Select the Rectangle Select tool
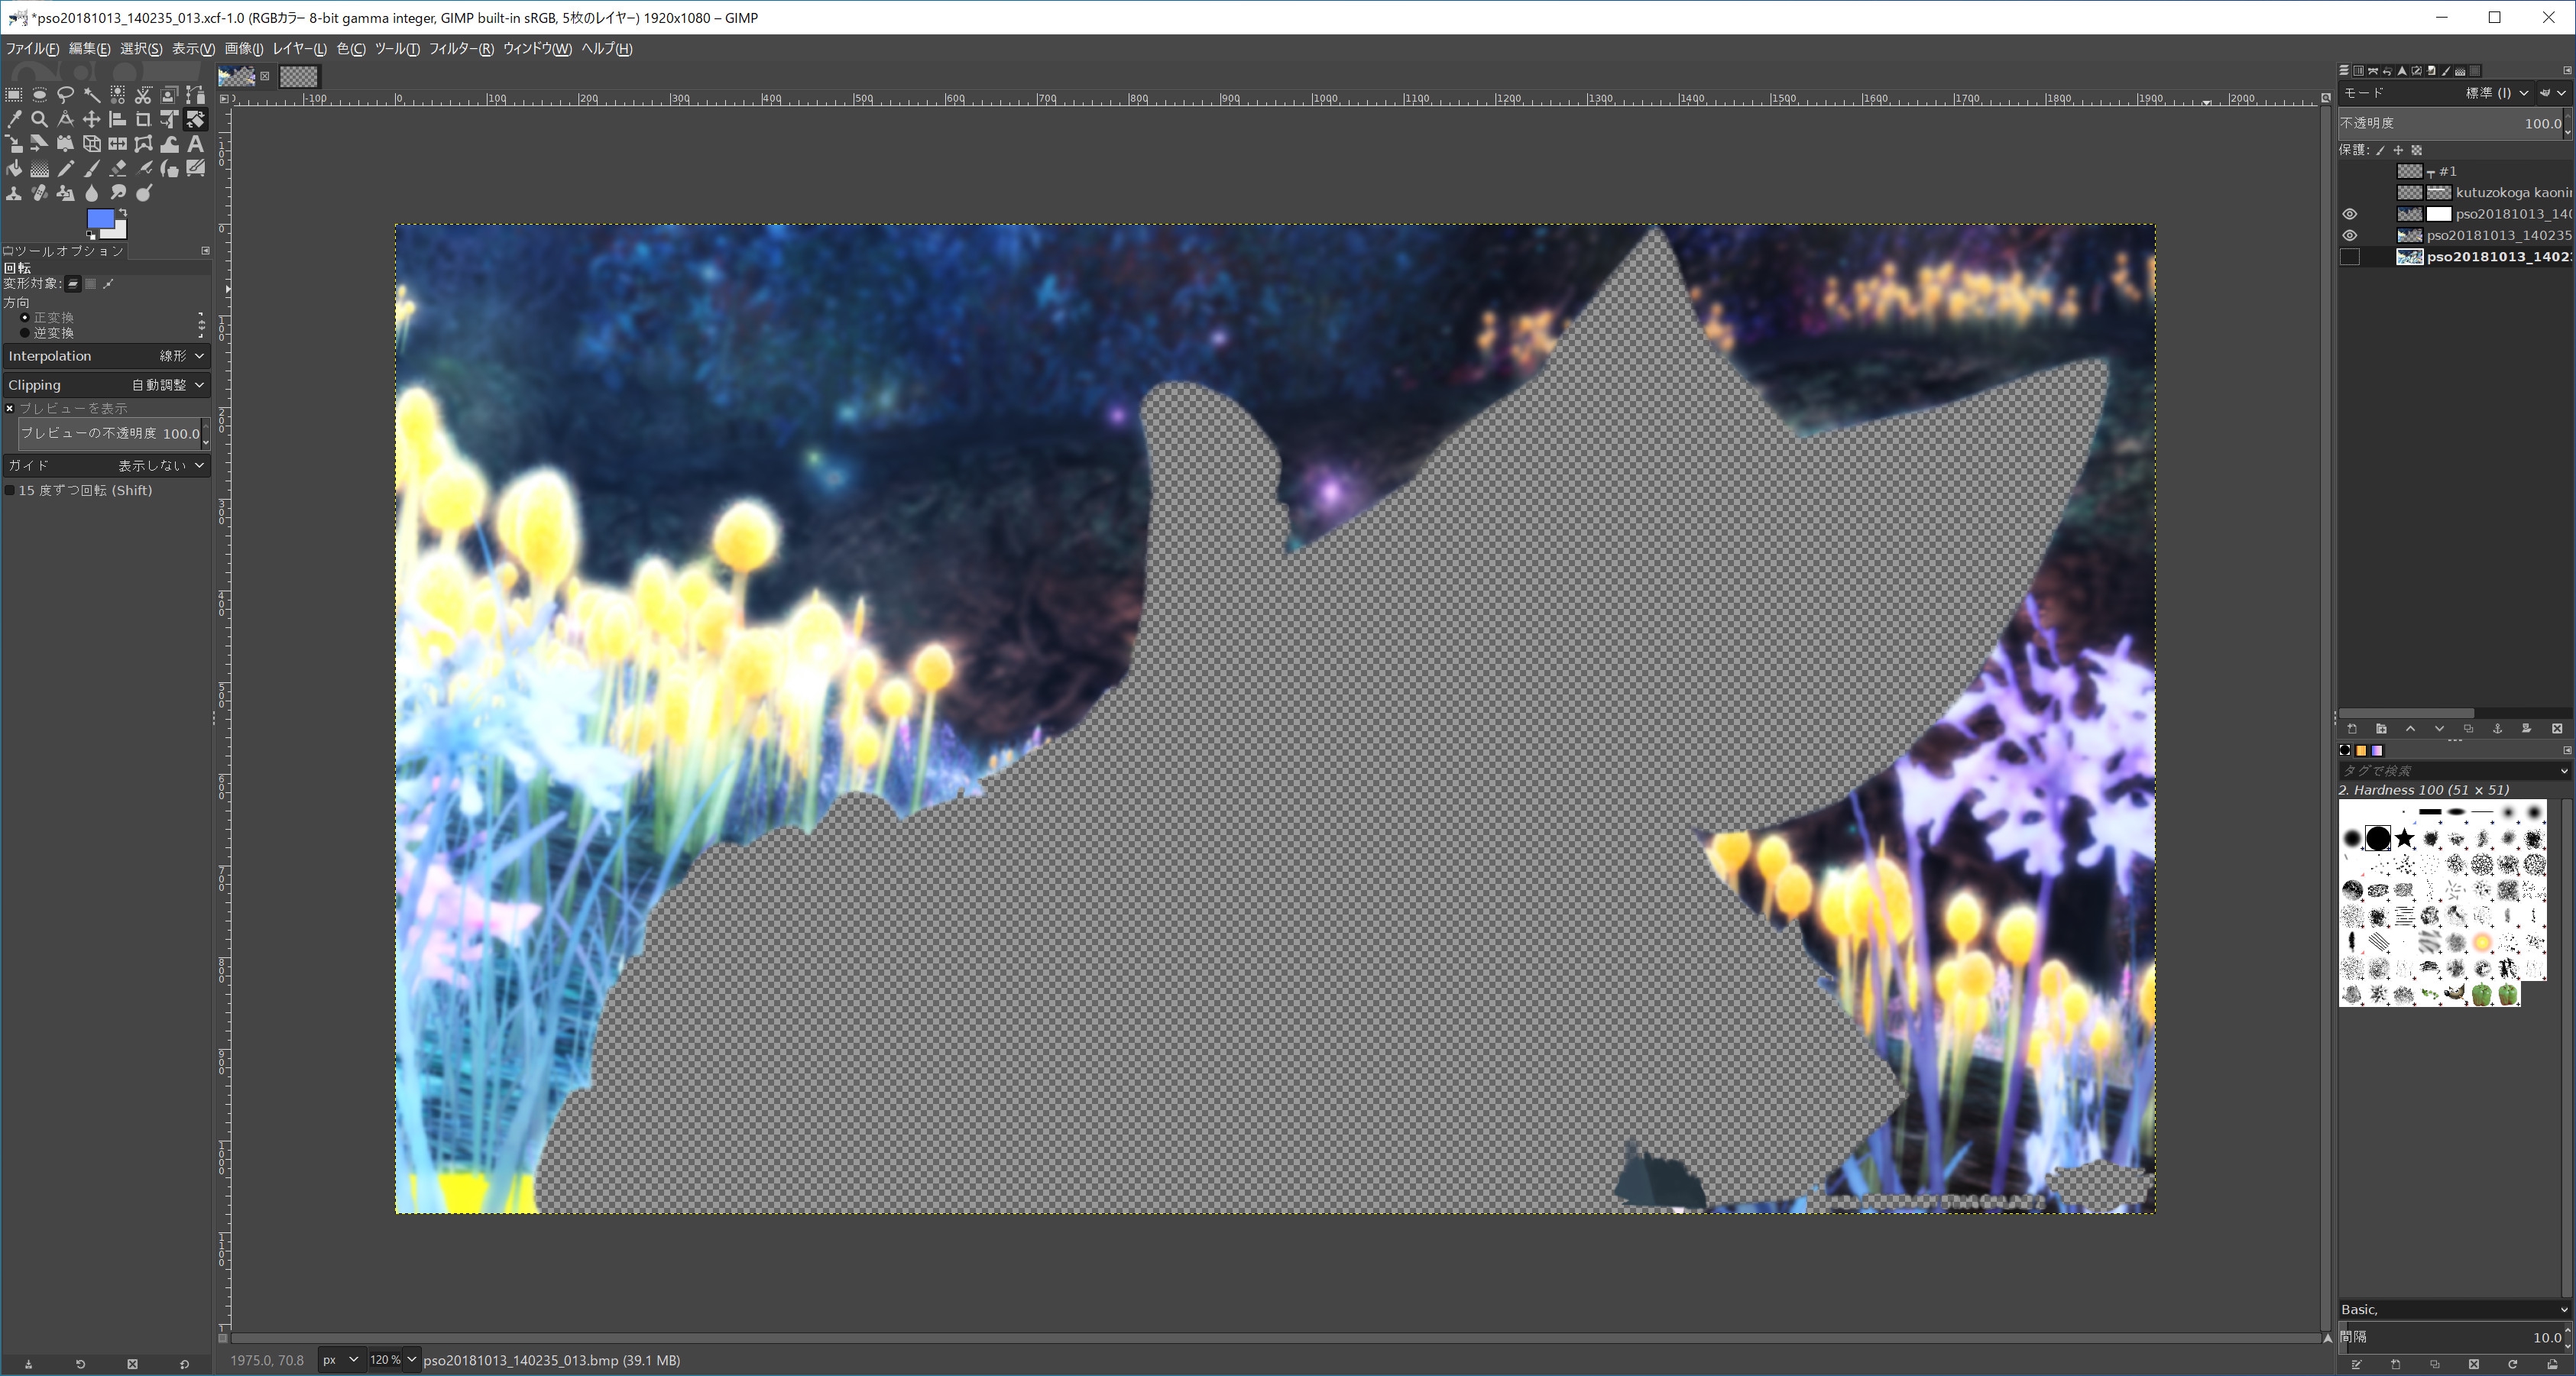The width and height of the screenshot is (2576, 1376). [x=14, y=95]
